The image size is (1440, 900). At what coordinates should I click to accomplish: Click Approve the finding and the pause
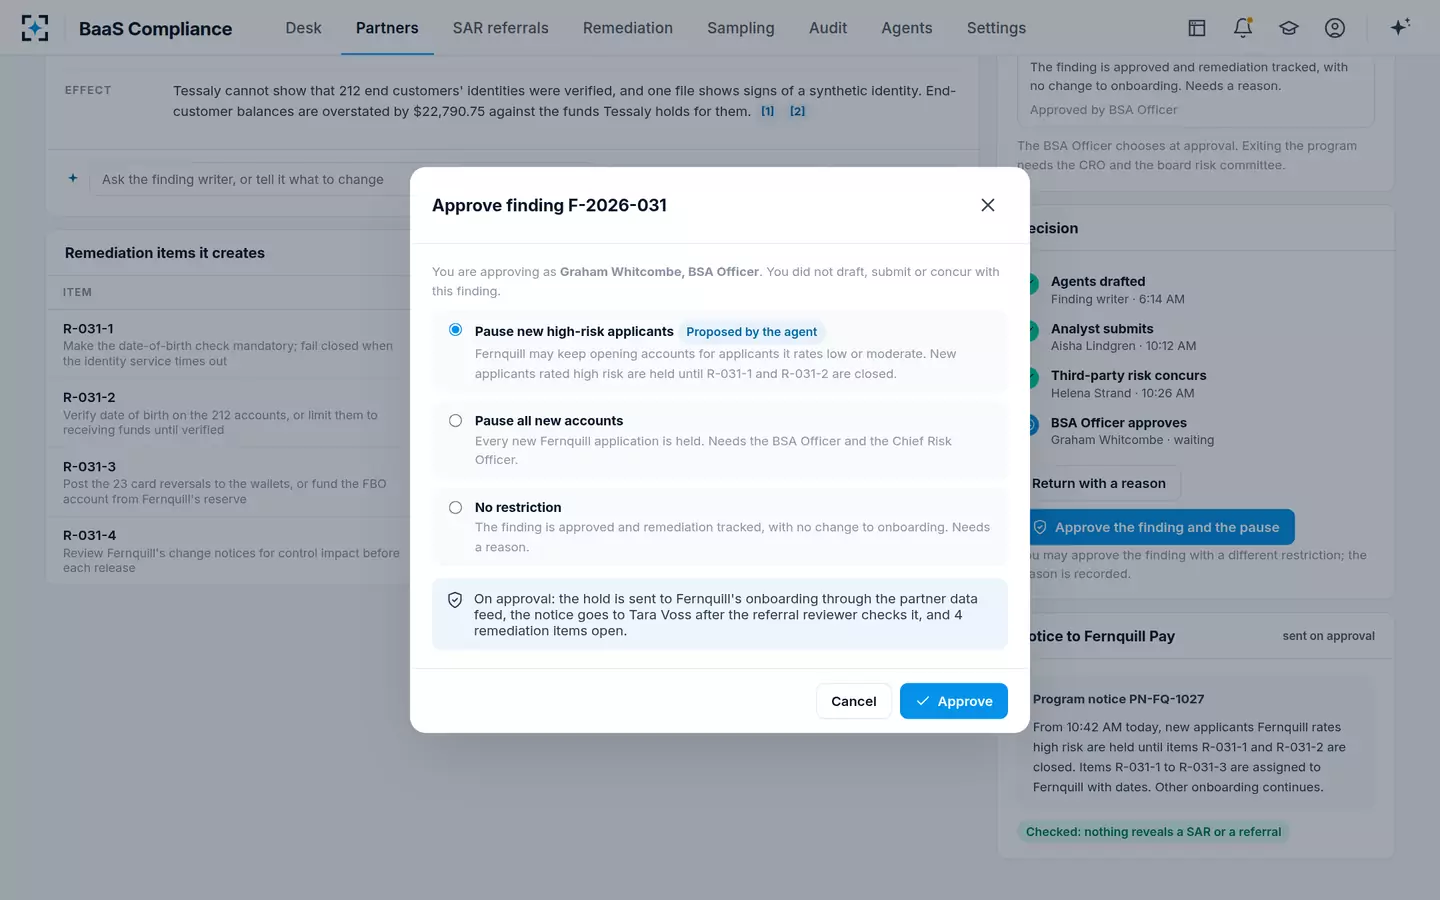click(x=1159, y=527)
